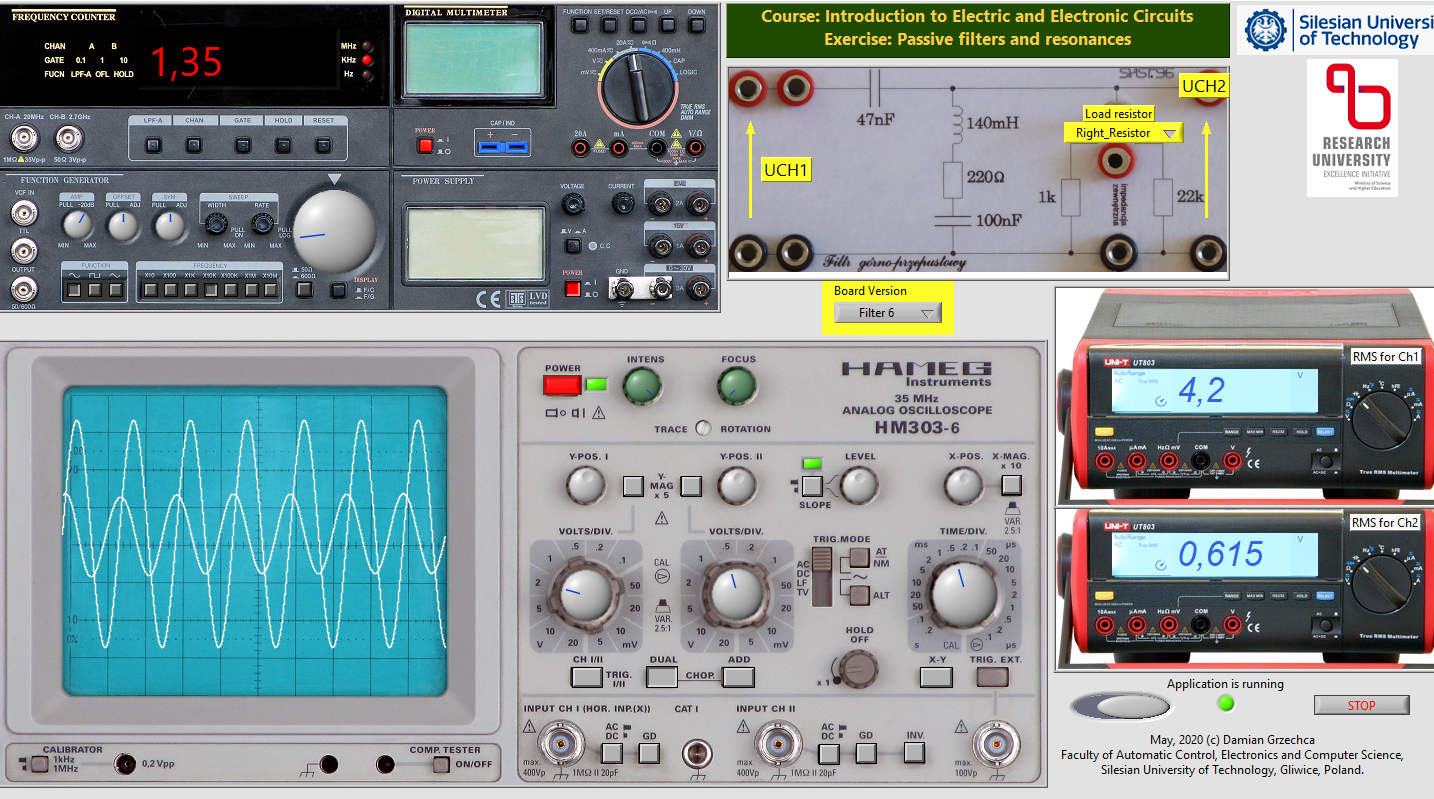Click the oscilloscope waveform display screen

pyautogui.click(x=255, y=543)
